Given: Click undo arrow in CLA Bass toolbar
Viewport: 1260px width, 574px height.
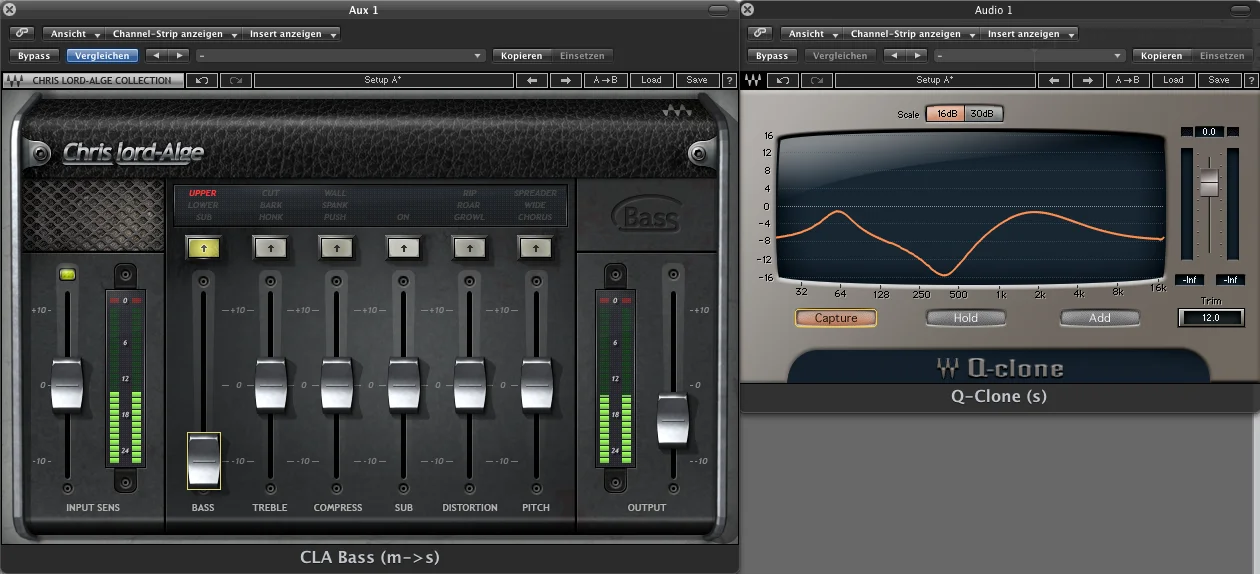Looking at the screenshot, I should click(202, 80).
